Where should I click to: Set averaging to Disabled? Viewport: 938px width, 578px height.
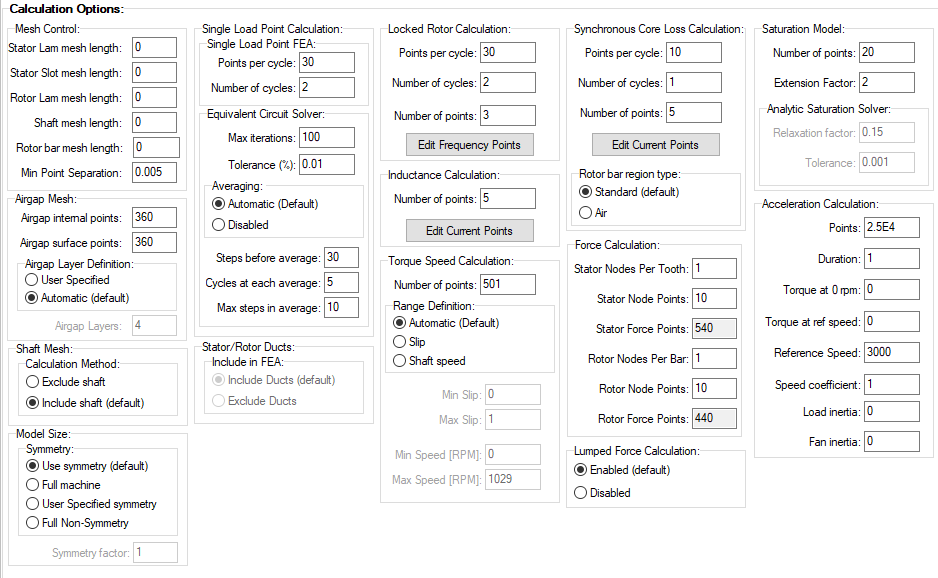pyautogui.click(x=219, y=225)
